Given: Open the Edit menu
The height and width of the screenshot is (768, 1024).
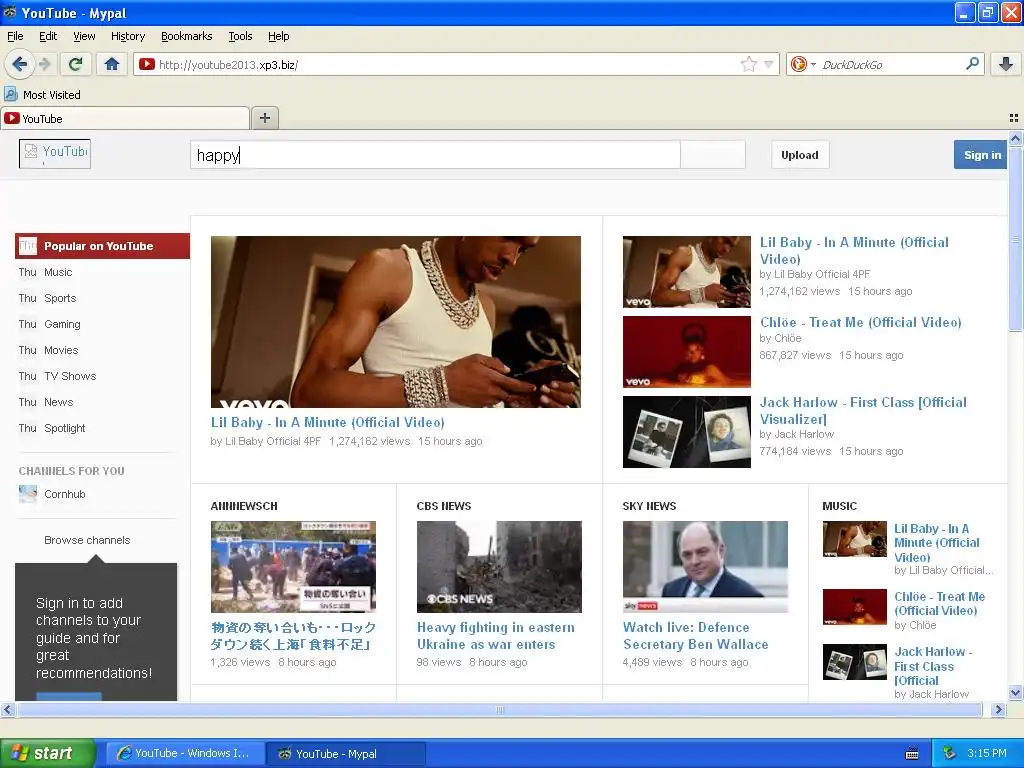Looking at the screenshot, I should coord(48,36).
